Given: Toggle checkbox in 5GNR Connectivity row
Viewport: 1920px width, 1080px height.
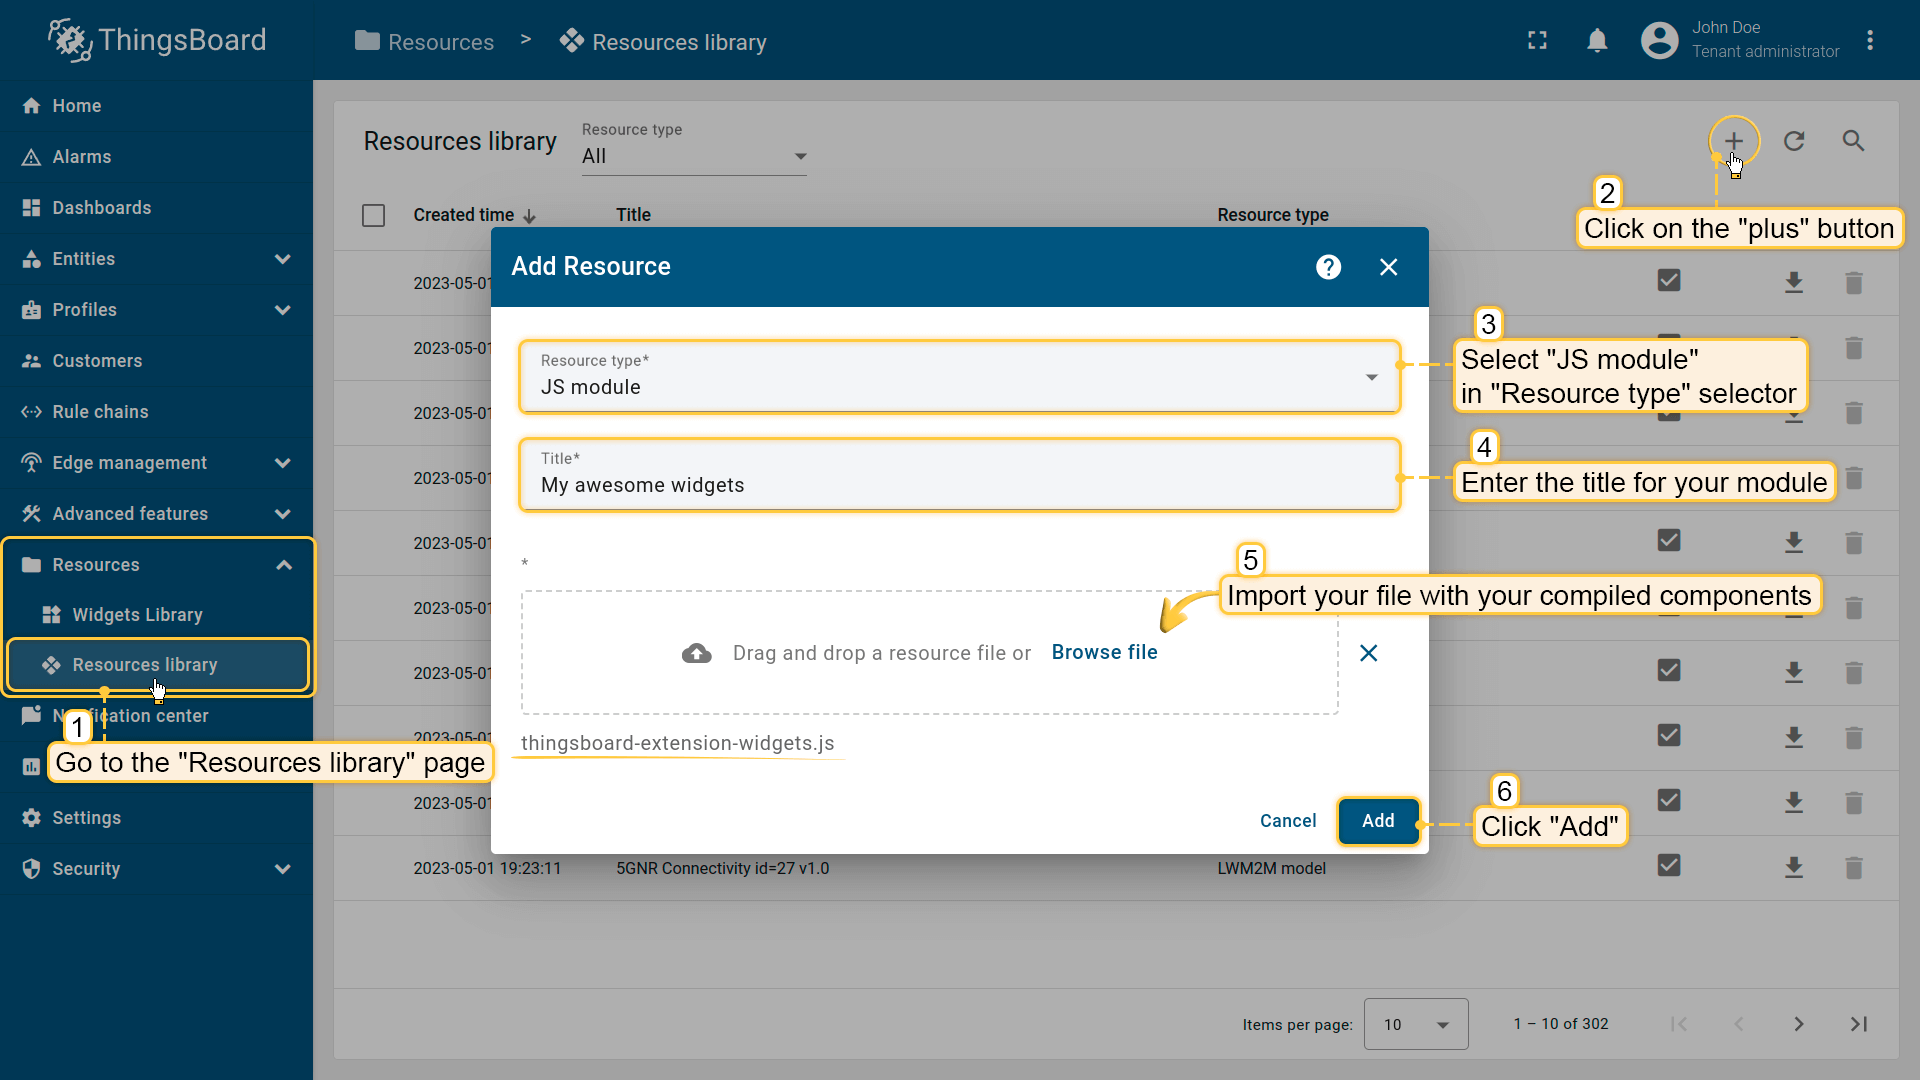Looking at the screenshot, I should pos(1669,866).
